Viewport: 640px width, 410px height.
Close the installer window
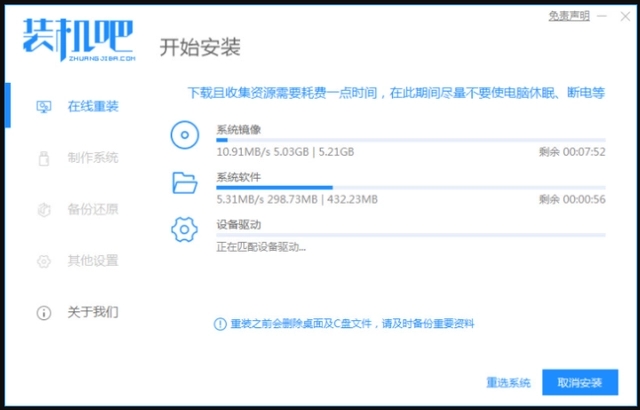click(625, 16)
